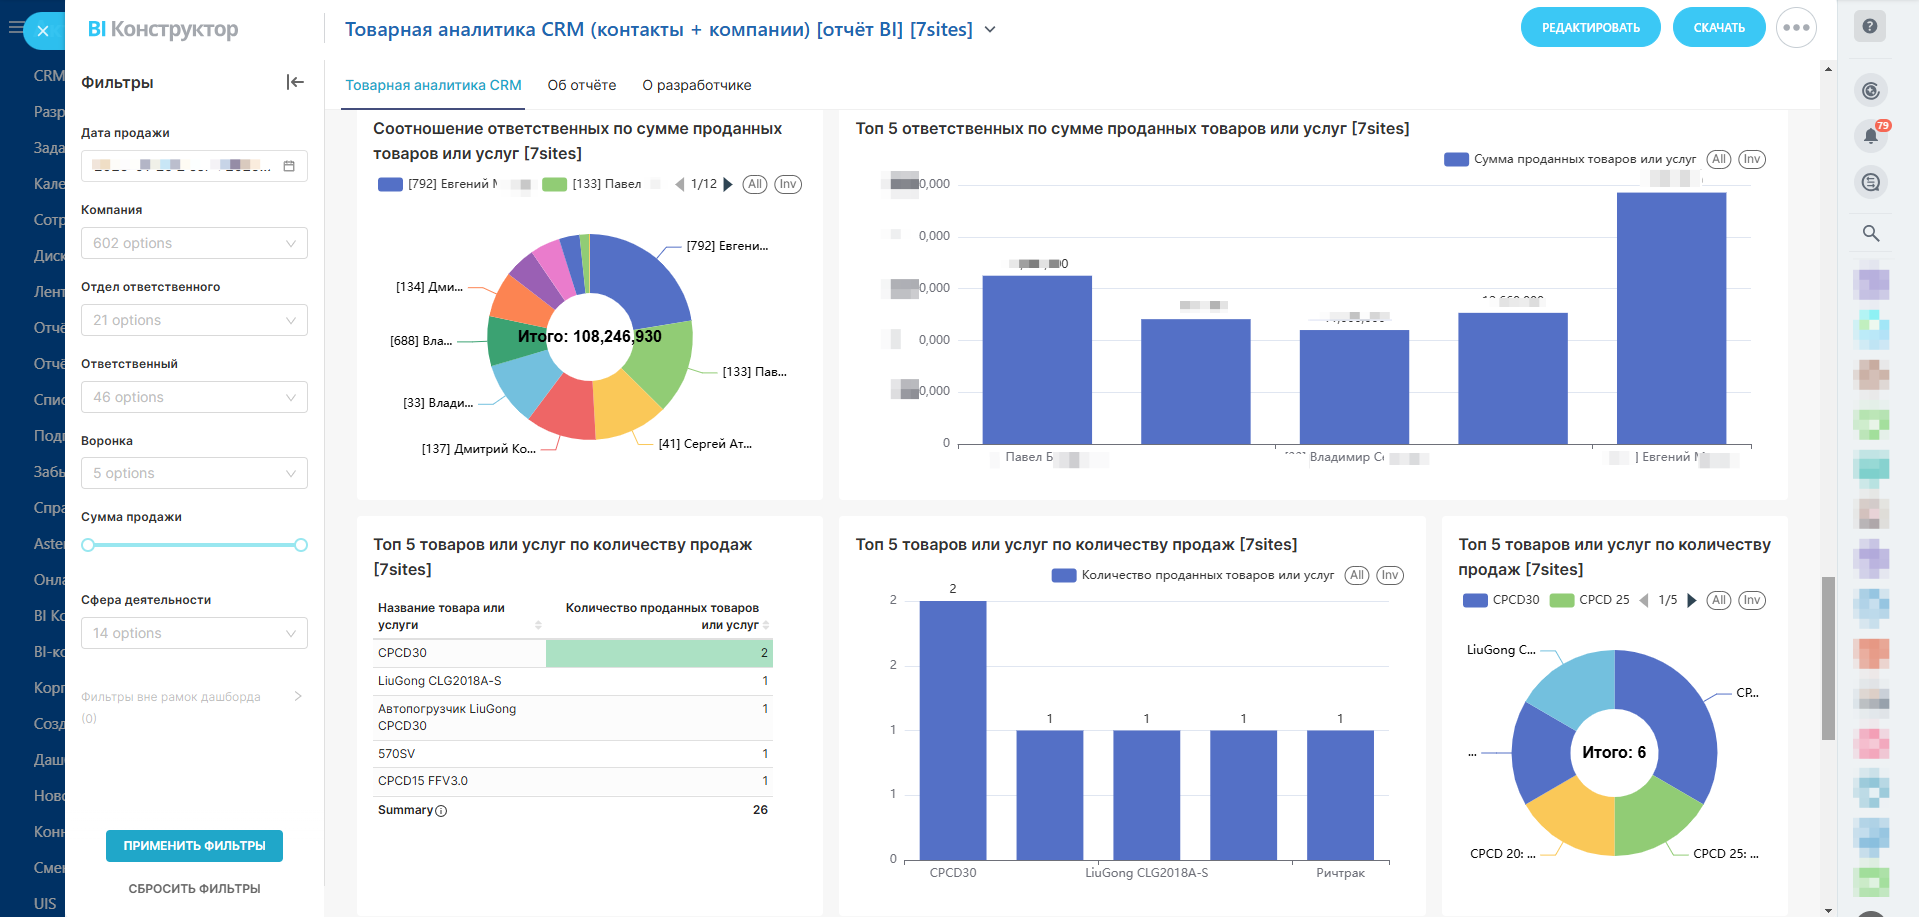Screen dimensions: 1919x917
Task: Open the three-dots more options menu
Action: pyautogui.click(x=1796, y=28)
